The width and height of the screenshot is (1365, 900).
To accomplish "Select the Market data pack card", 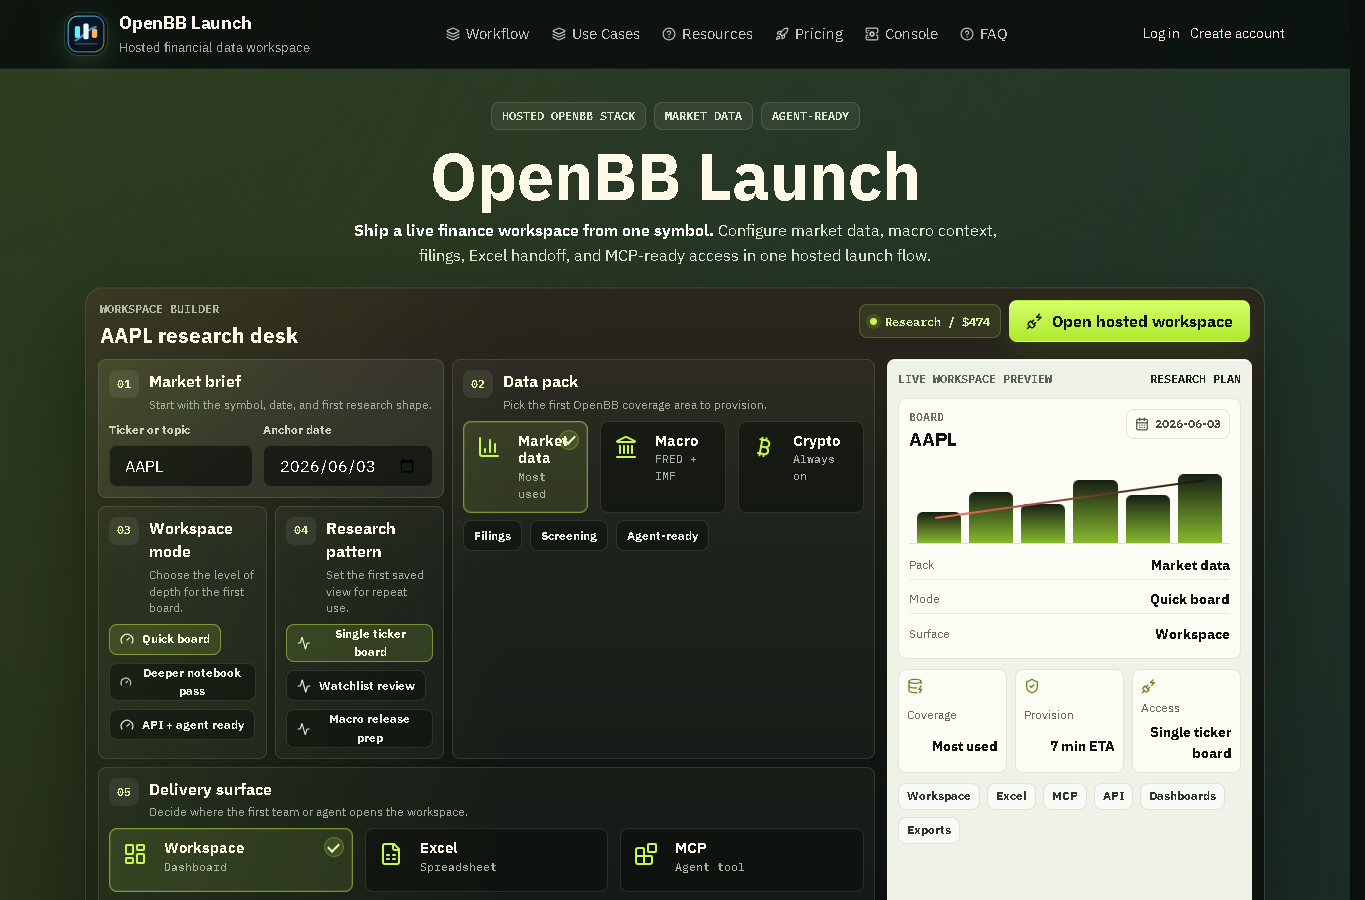I will point(525,467).
